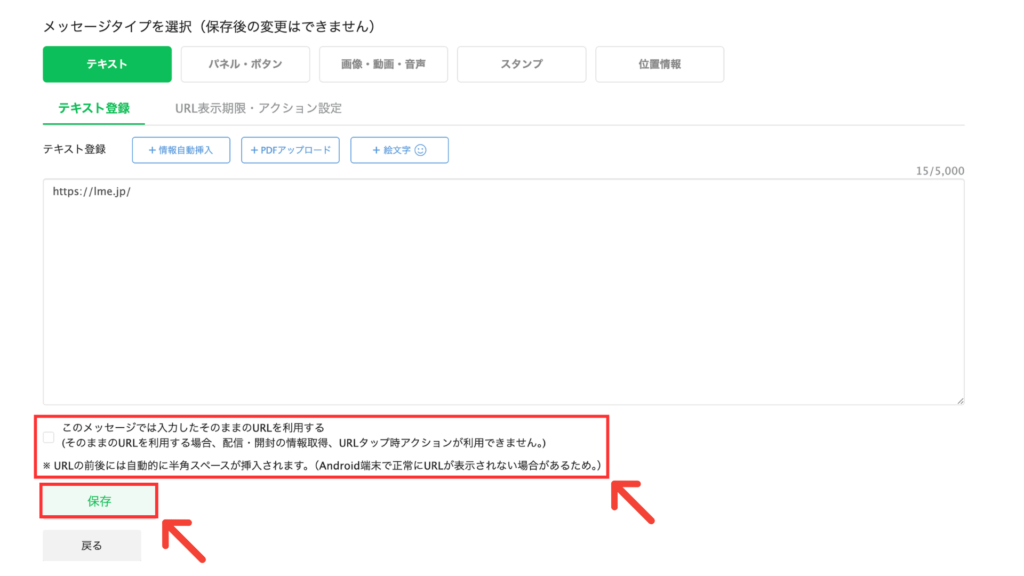
Task: Go back with the 戻る button
Action: tap(92, 545)
